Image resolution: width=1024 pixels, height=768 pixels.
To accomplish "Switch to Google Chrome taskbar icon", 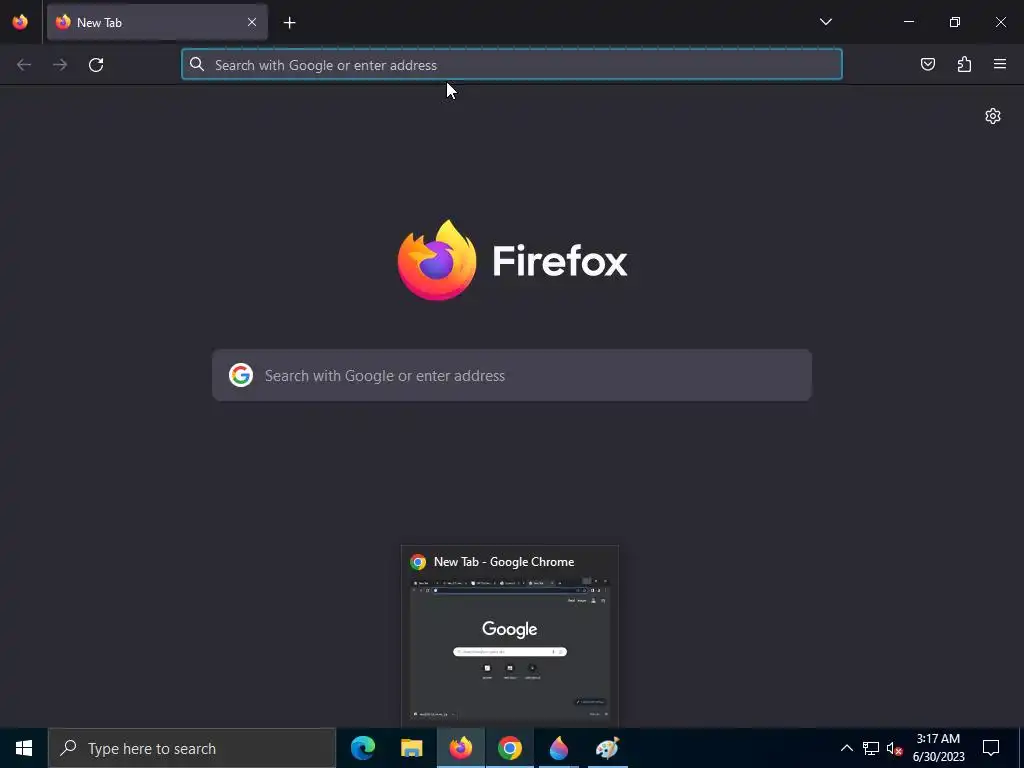I will point(509,748).
